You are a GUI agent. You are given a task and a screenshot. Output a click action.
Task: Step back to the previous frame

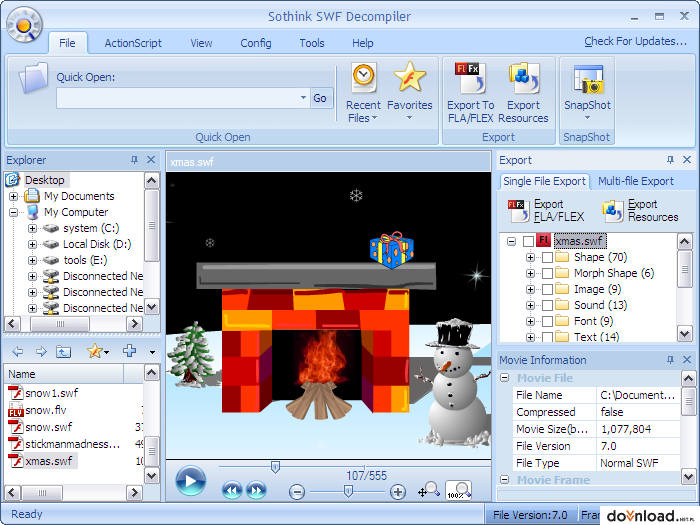click(x=232, y=490)
